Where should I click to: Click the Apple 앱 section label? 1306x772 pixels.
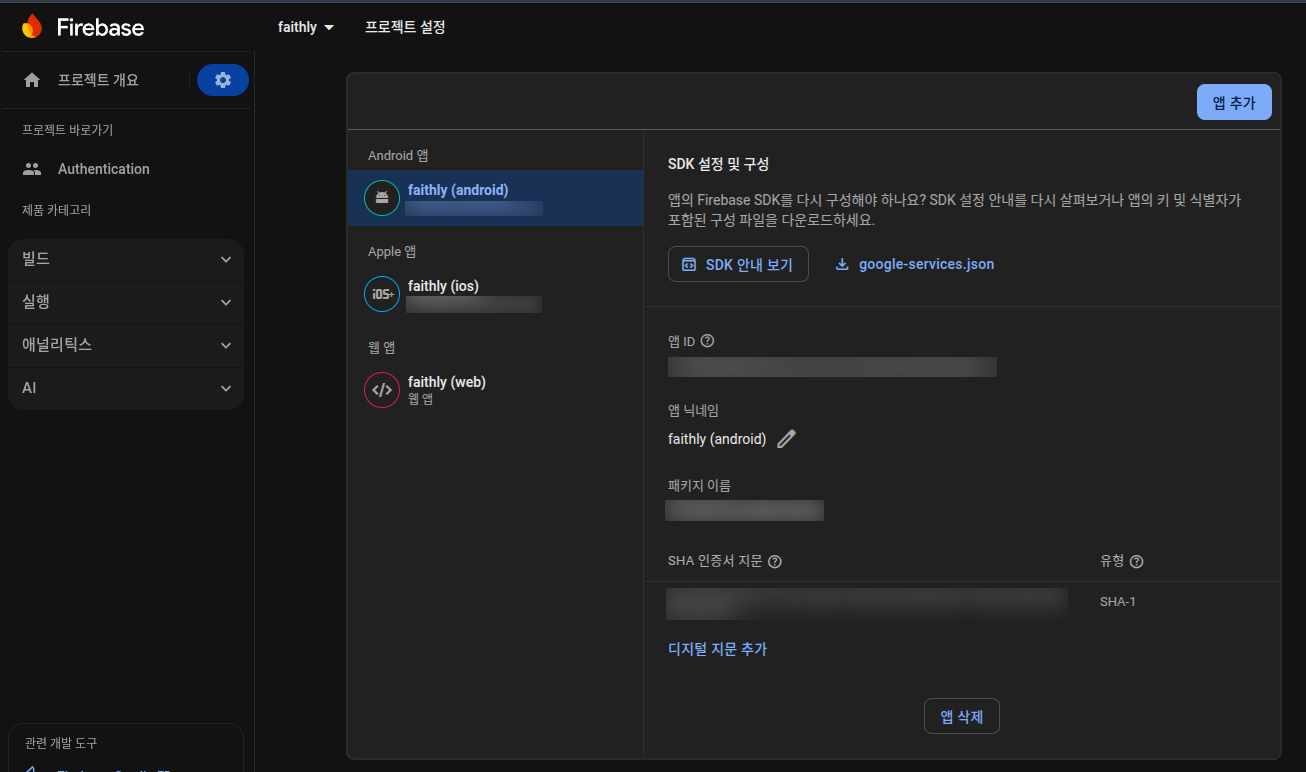pos(392,252)
